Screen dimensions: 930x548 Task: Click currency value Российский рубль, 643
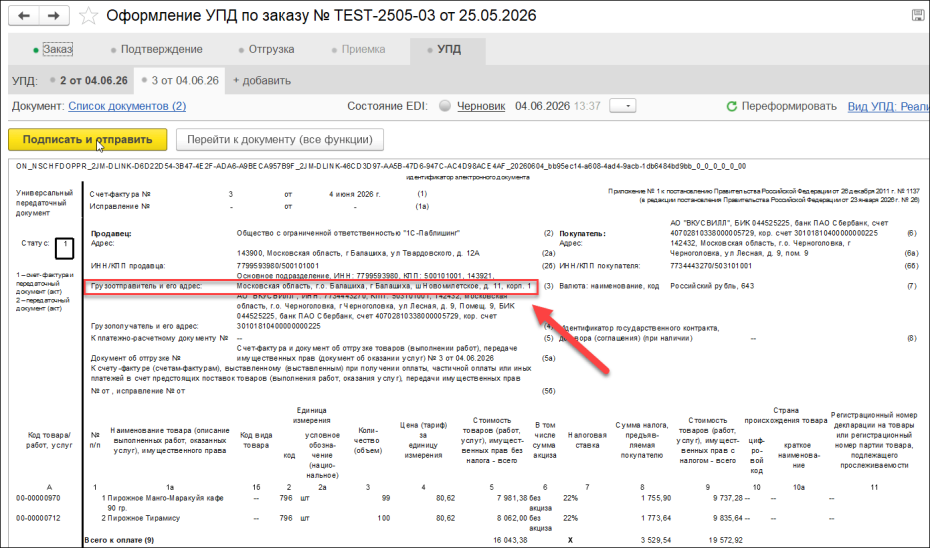(x=712, y=286)
